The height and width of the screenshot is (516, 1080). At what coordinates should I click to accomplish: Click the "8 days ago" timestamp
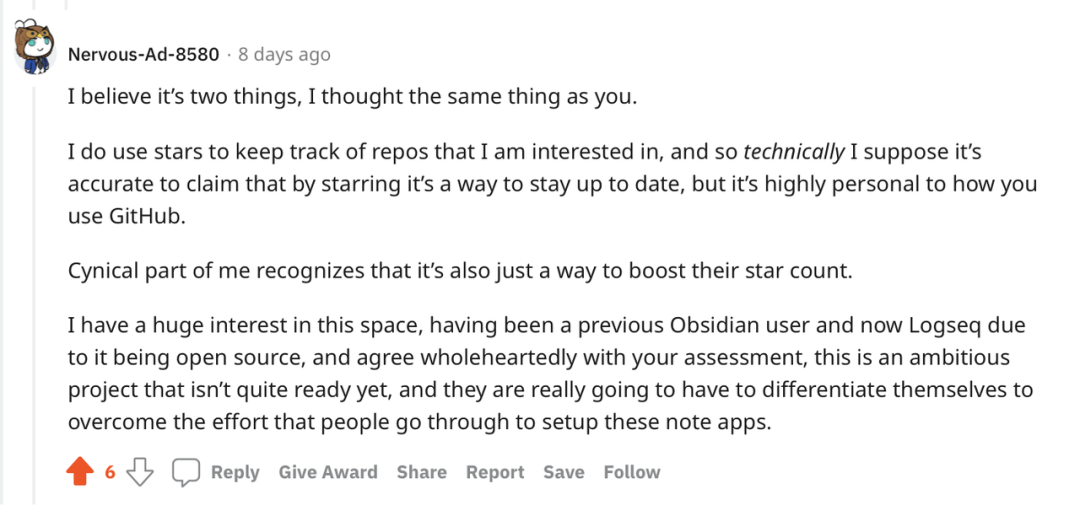point(284,54)
